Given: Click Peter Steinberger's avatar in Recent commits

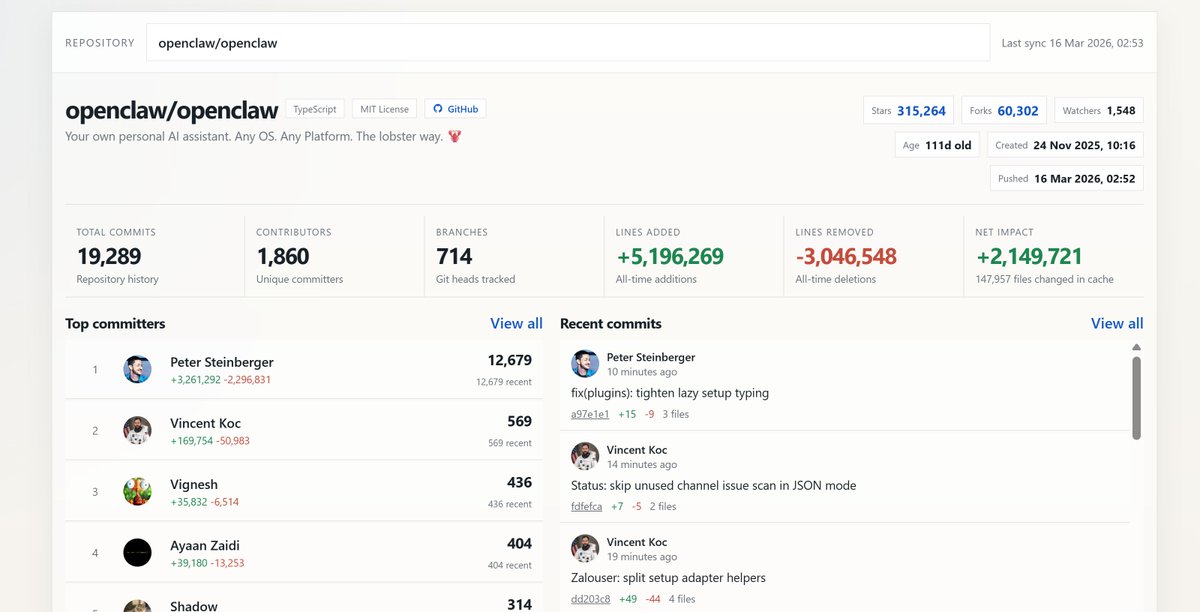Looking at the screenshot, I should point(585,364).
